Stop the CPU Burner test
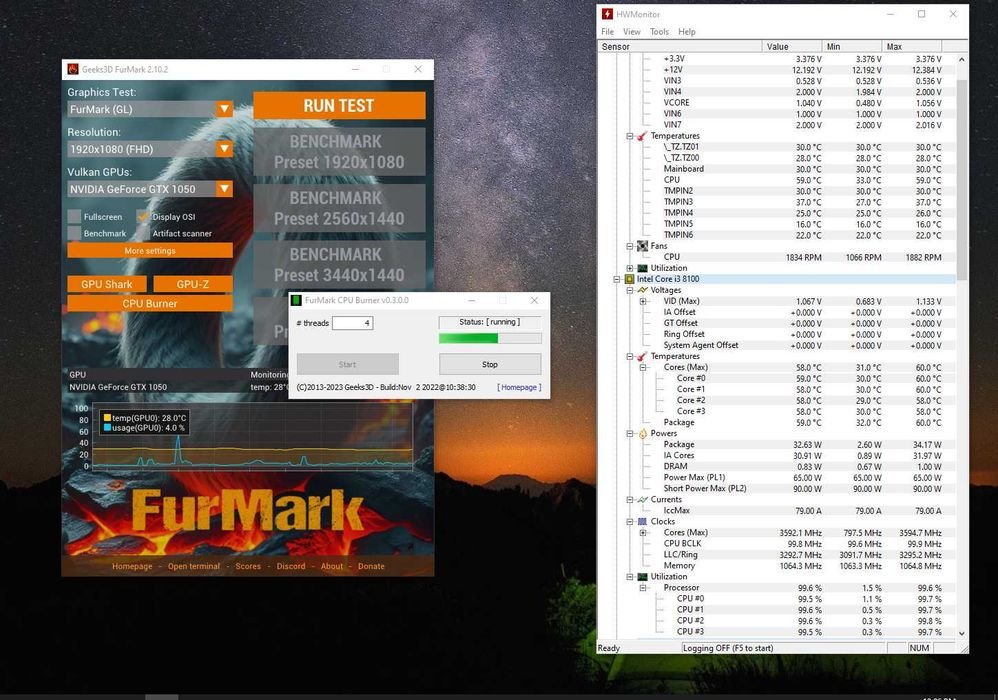The width and height of the screenshot is (998, 700). click(490, 365)
